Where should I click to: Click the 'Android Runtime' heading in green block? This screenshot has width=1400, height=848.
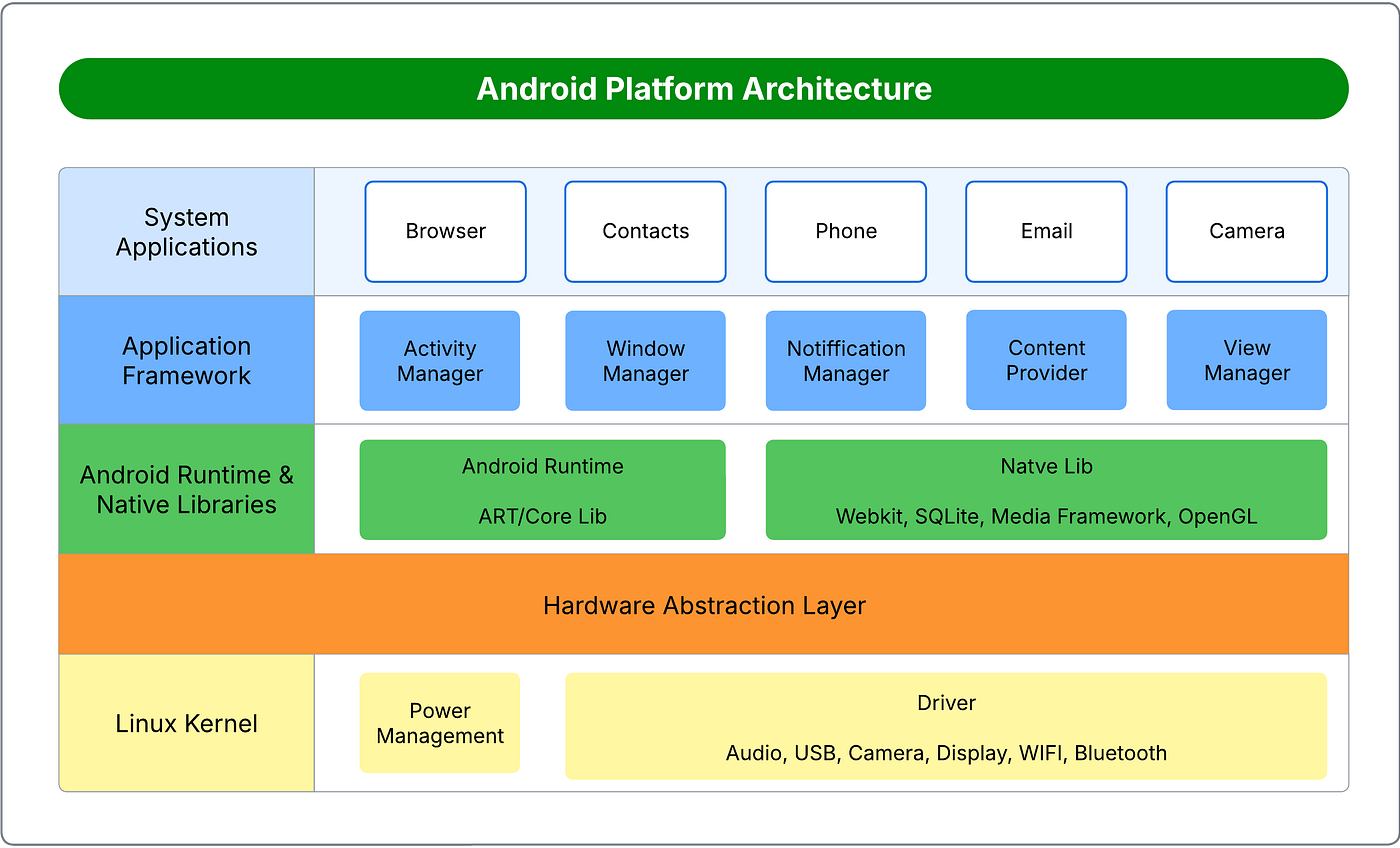point(543,466)
